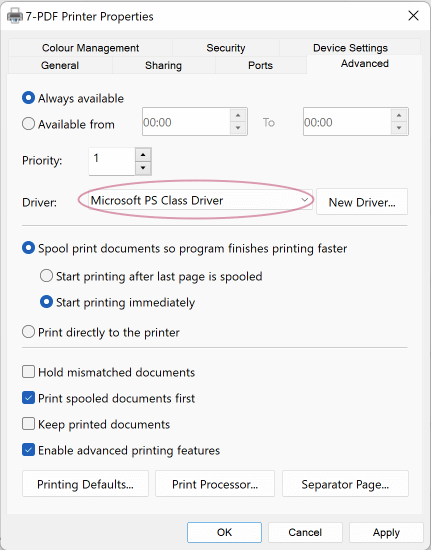Screen dimensions: 431x550
Task: Open the Separator Page... dialog
Action: tap(345, 484)
